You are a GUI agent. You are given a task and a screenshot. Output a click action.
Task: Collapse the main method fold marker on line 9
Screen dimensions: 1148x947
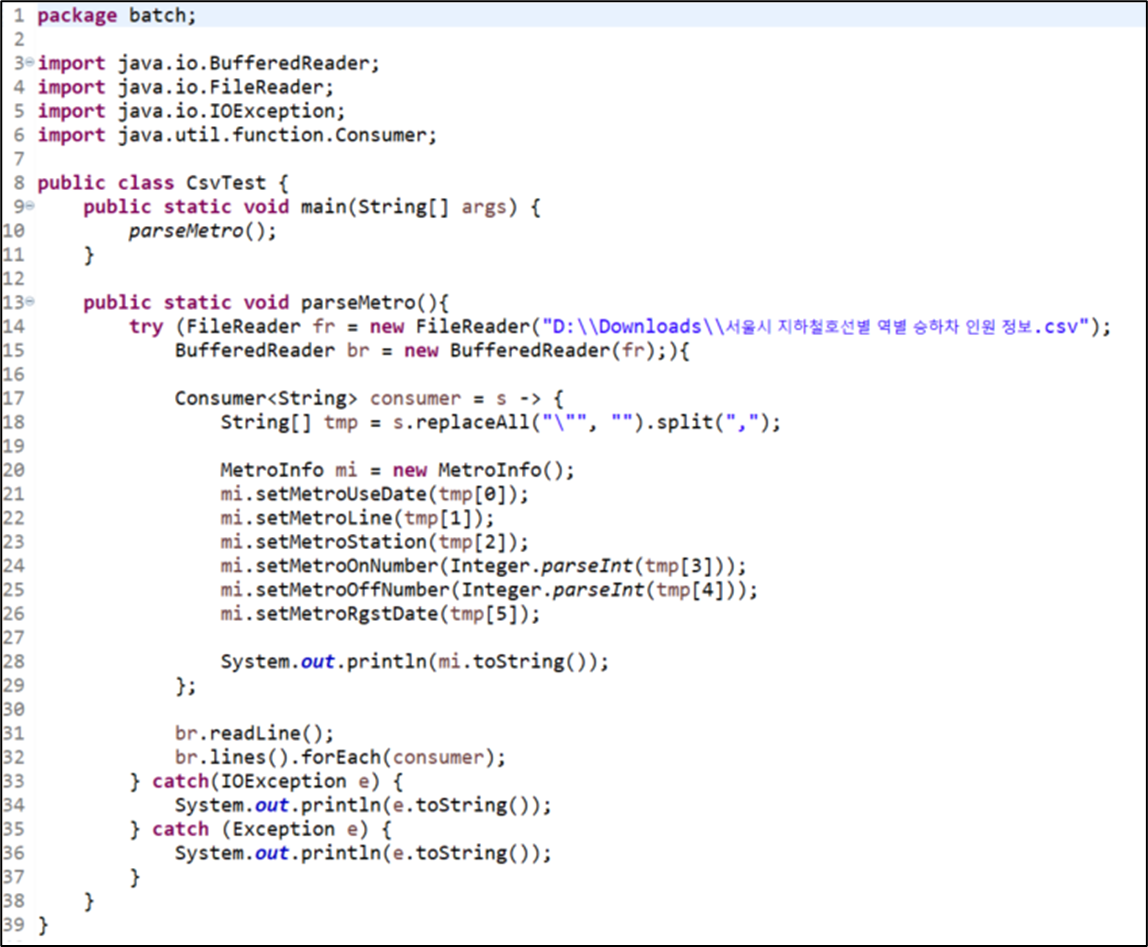30,206
